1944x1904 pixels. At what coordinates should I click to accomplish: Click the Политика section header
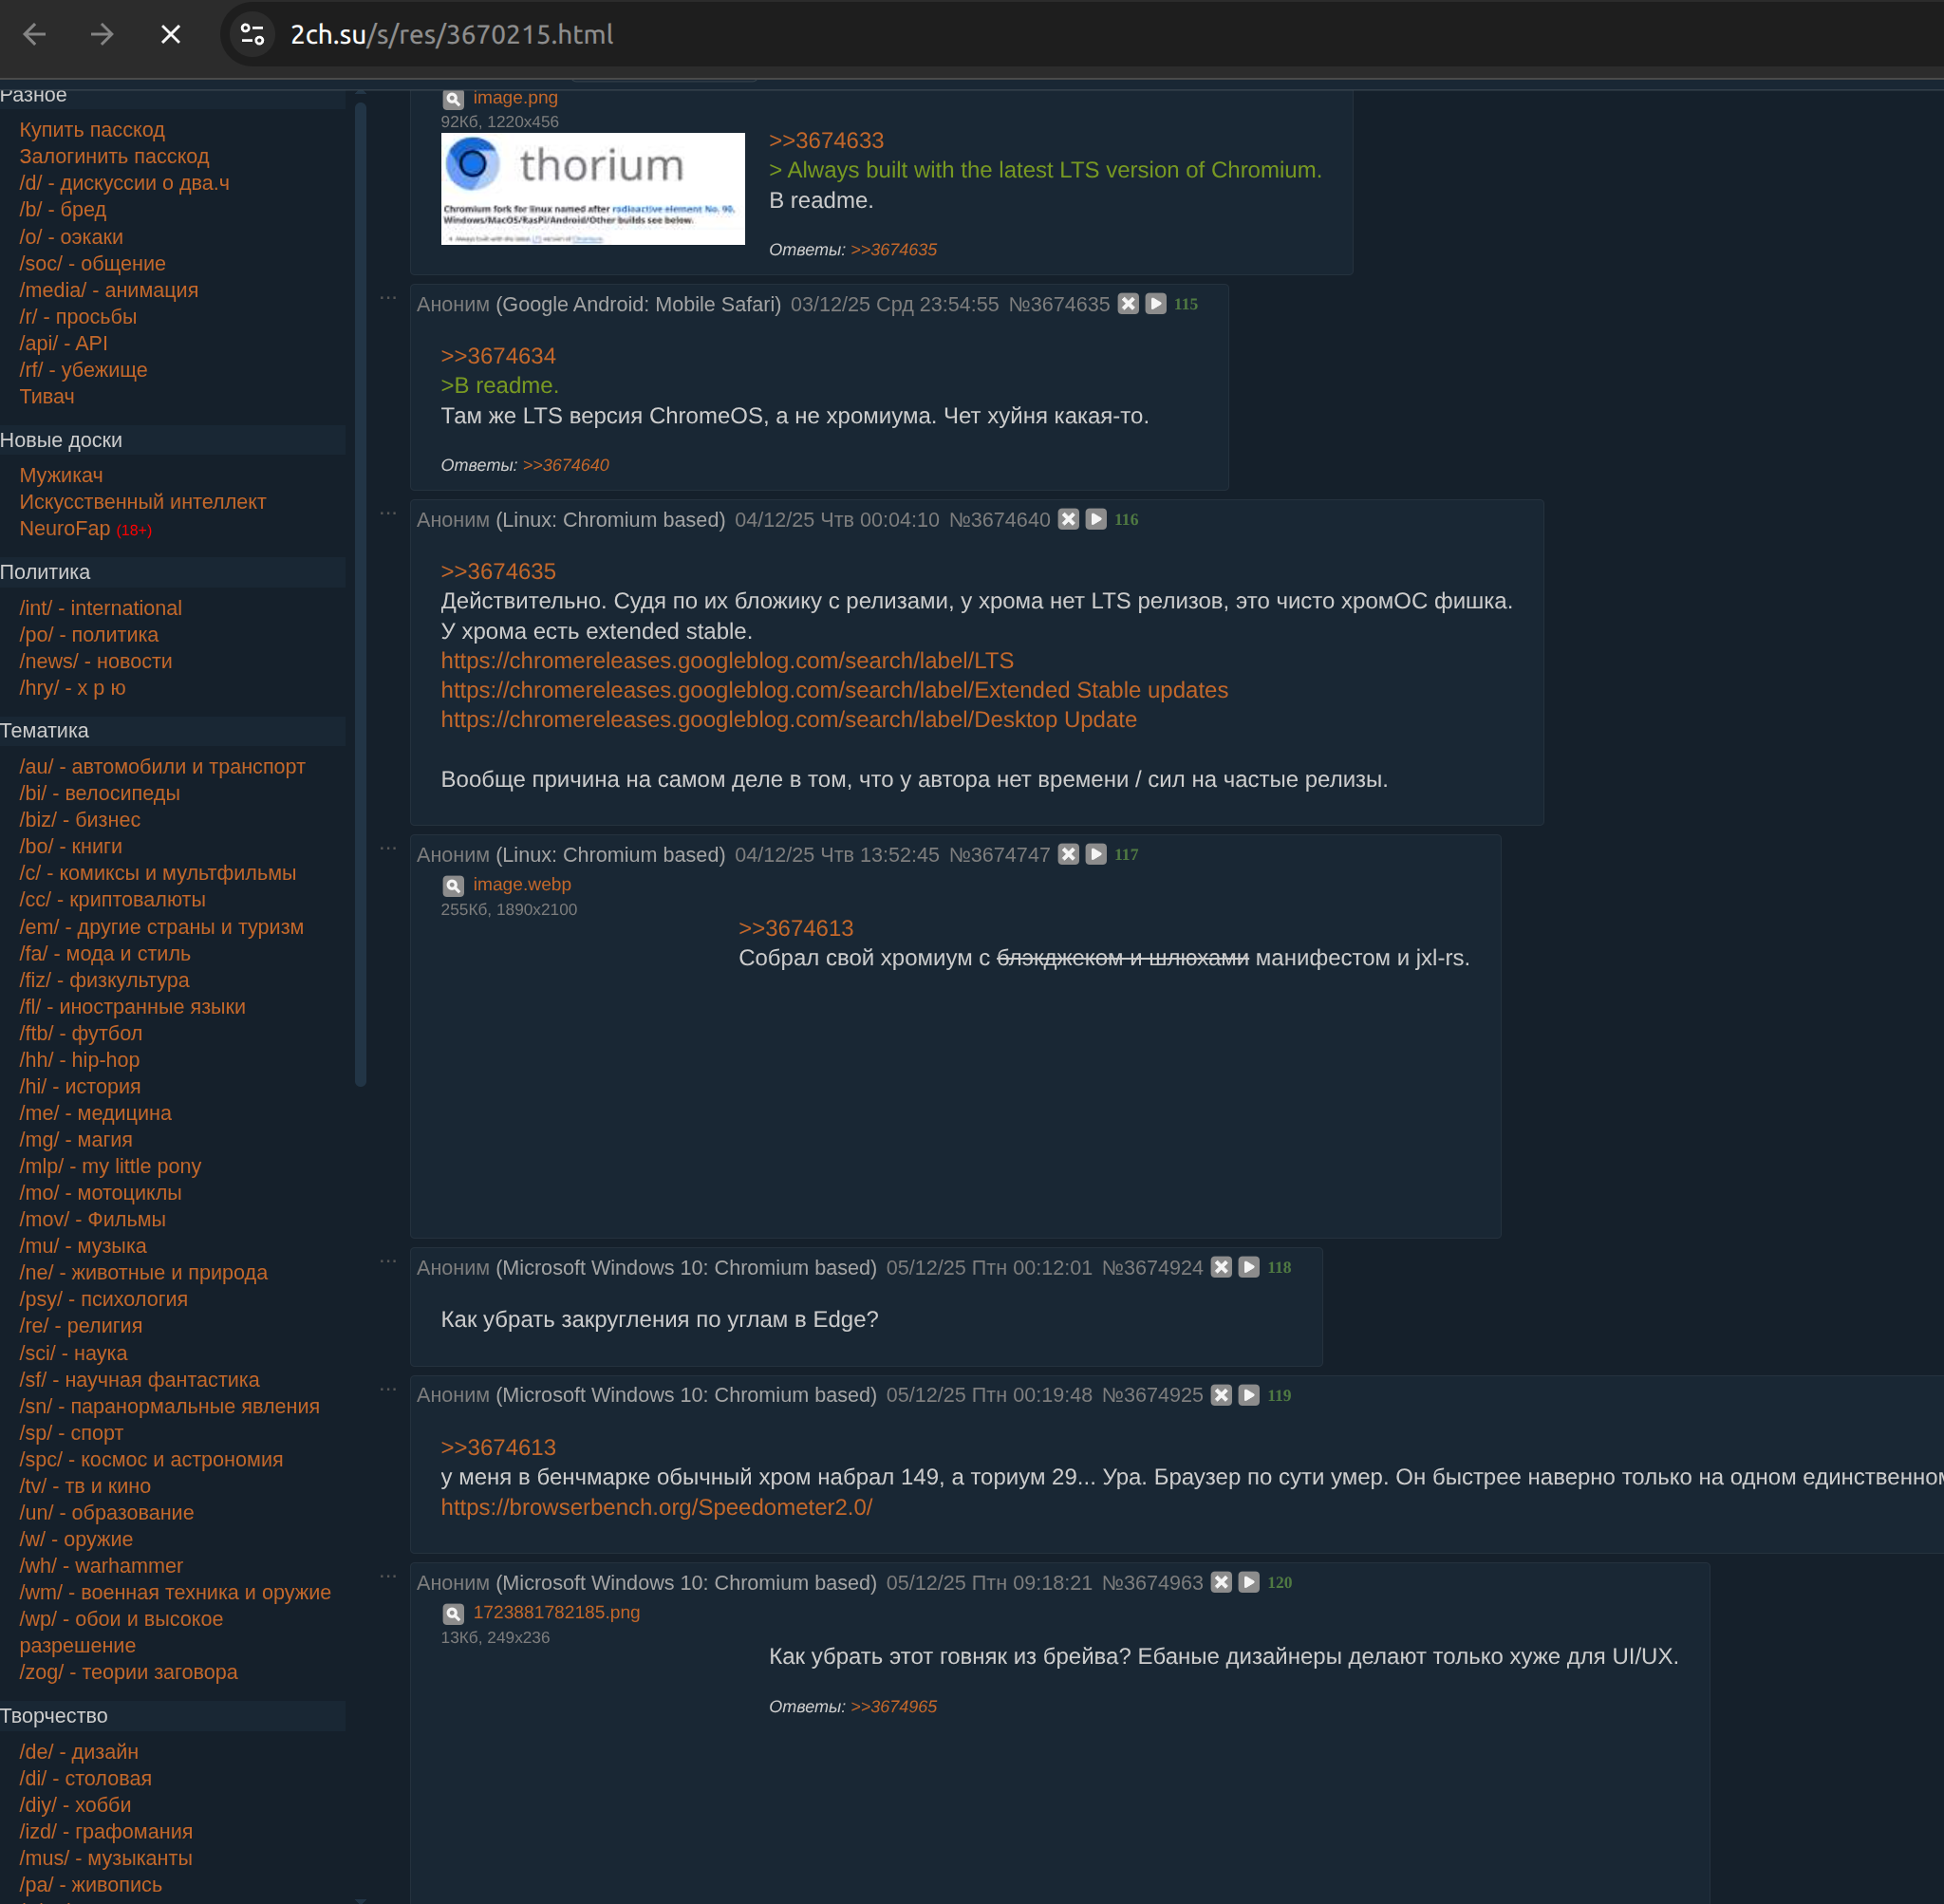click(172, 572)
